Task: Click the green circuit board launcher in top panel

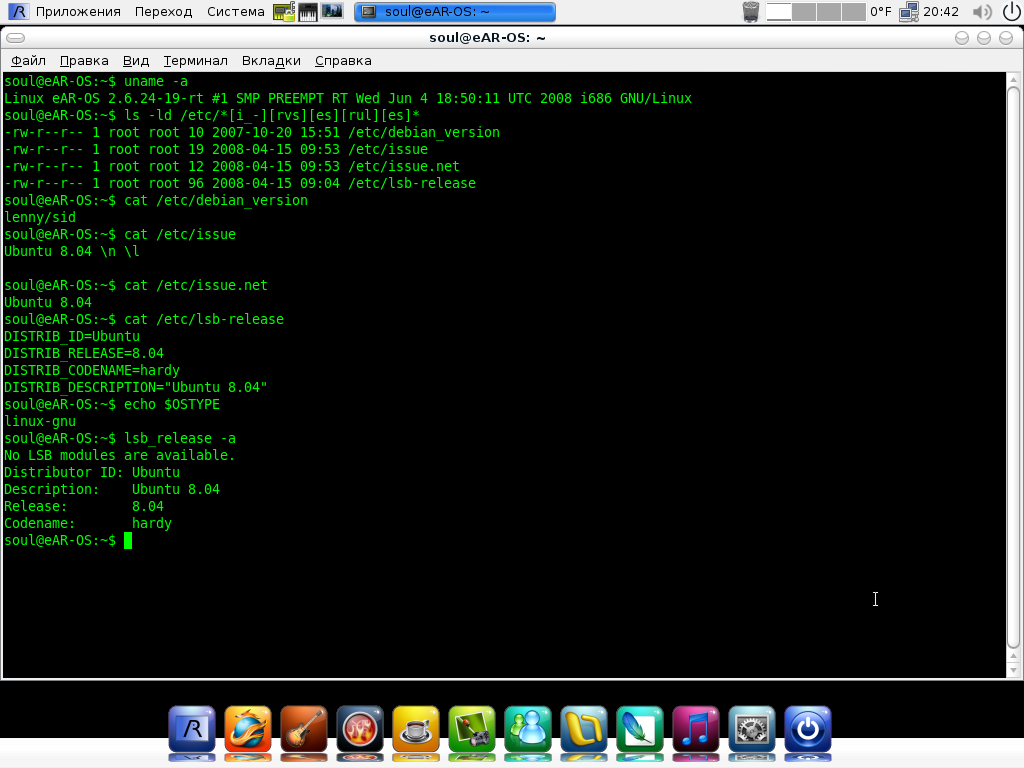Action: point(283,12)
